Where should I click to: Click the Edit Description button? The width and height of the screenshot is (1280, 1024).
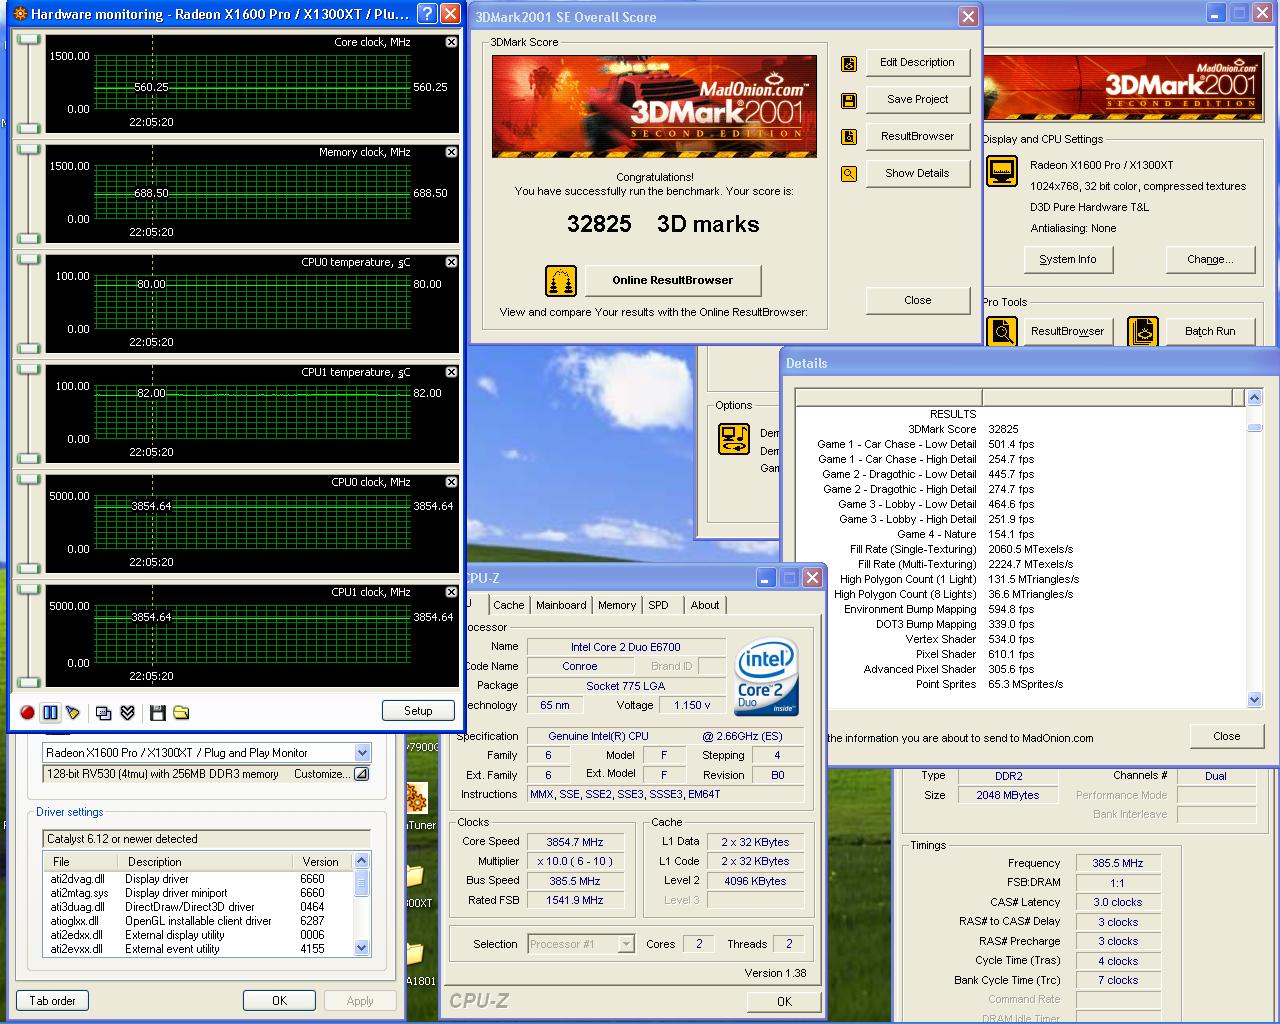(x=917, y=63)
